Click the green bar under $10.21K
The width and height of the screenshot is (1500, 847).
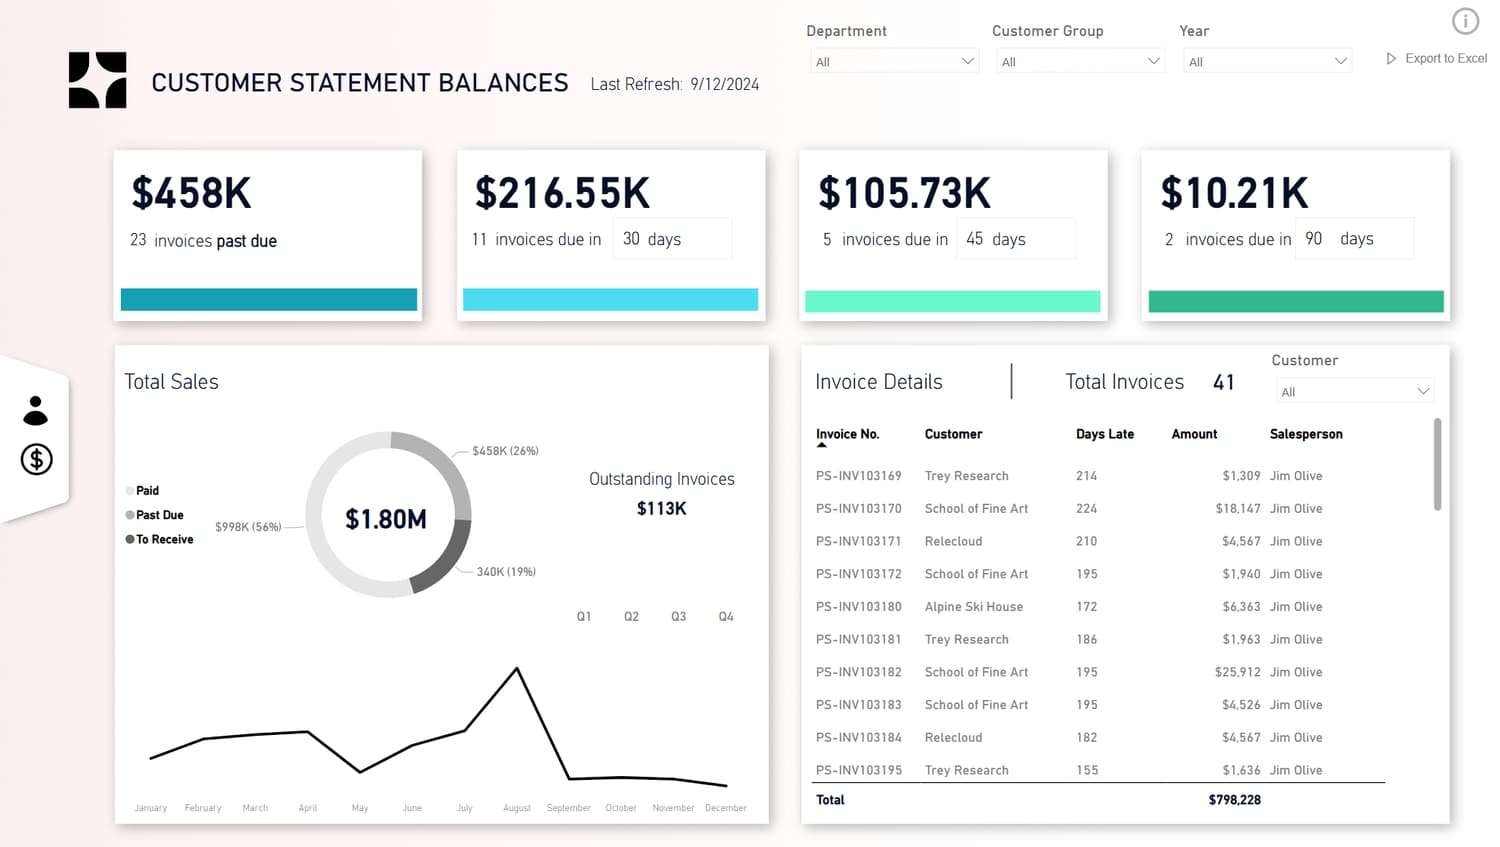pos(1296,301)
